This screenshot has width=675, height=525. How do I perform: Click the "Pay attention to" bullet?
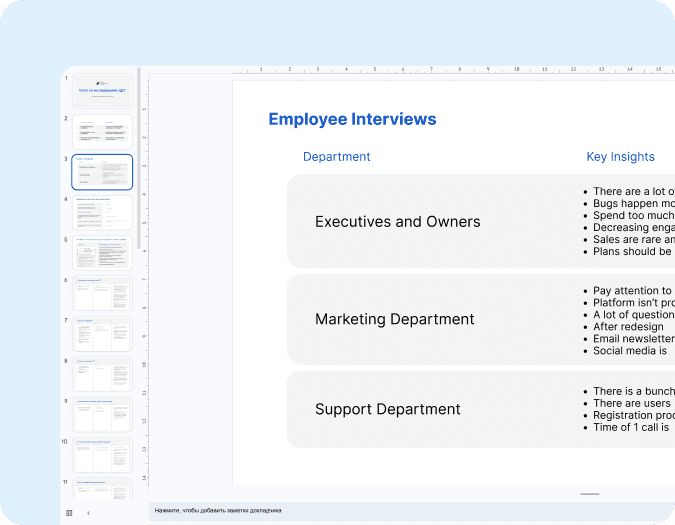tap(632, 291)
